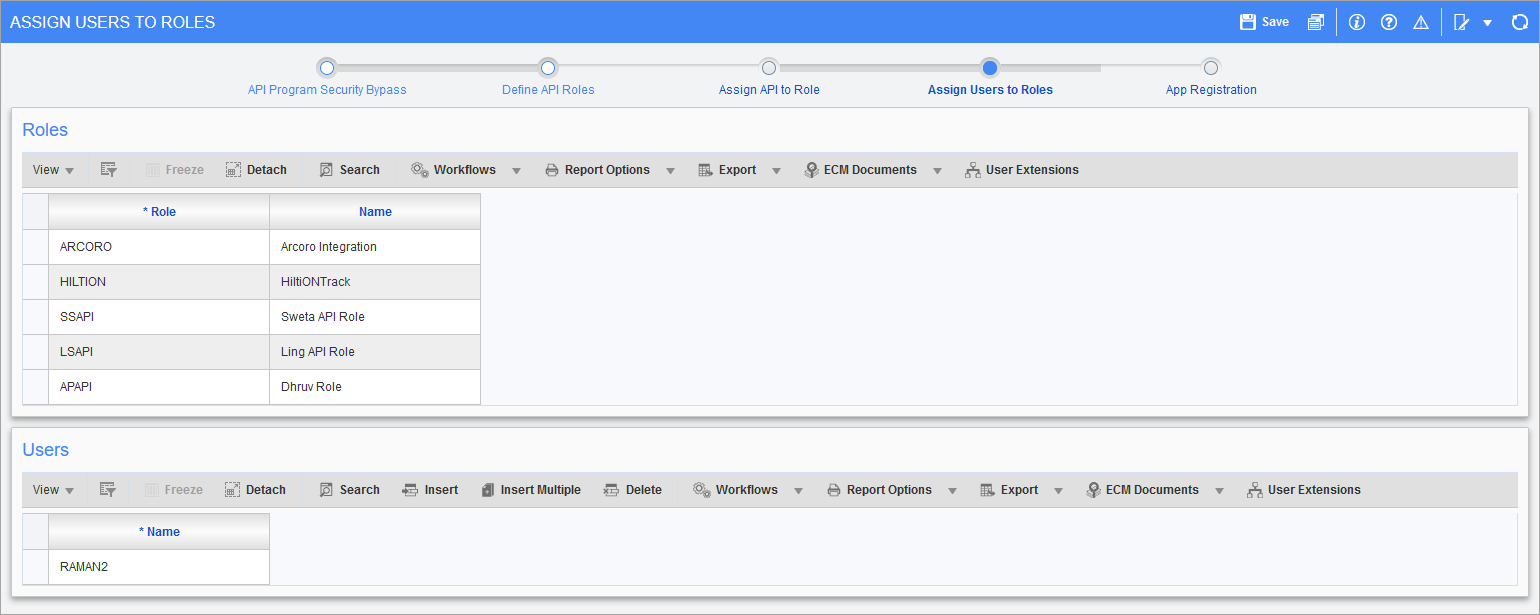Sort by Name column header in Users table

(159, 532)
